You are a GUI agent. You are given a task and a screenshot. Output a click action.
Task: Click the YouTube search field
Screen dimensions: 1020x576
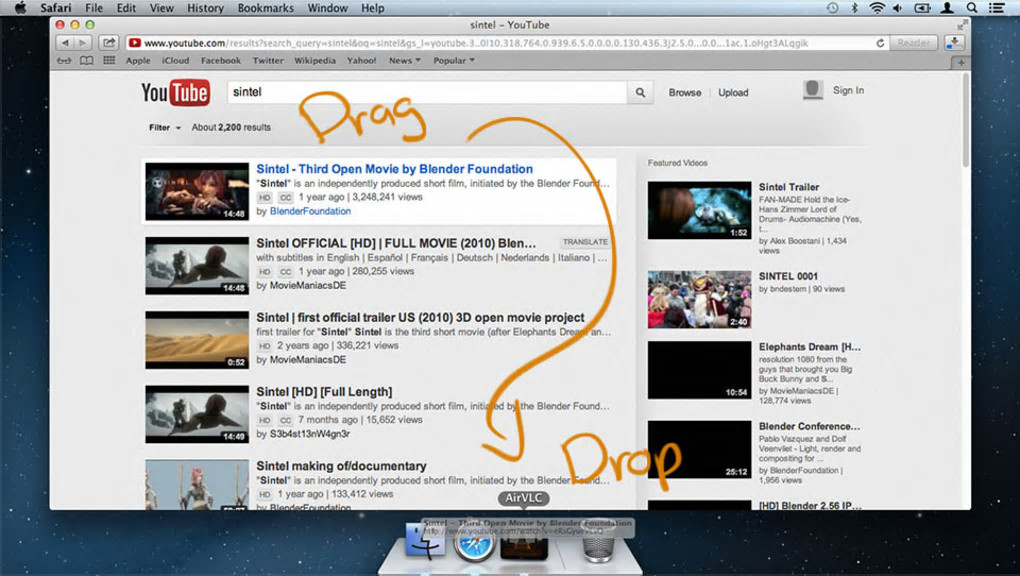click(427, 92)
